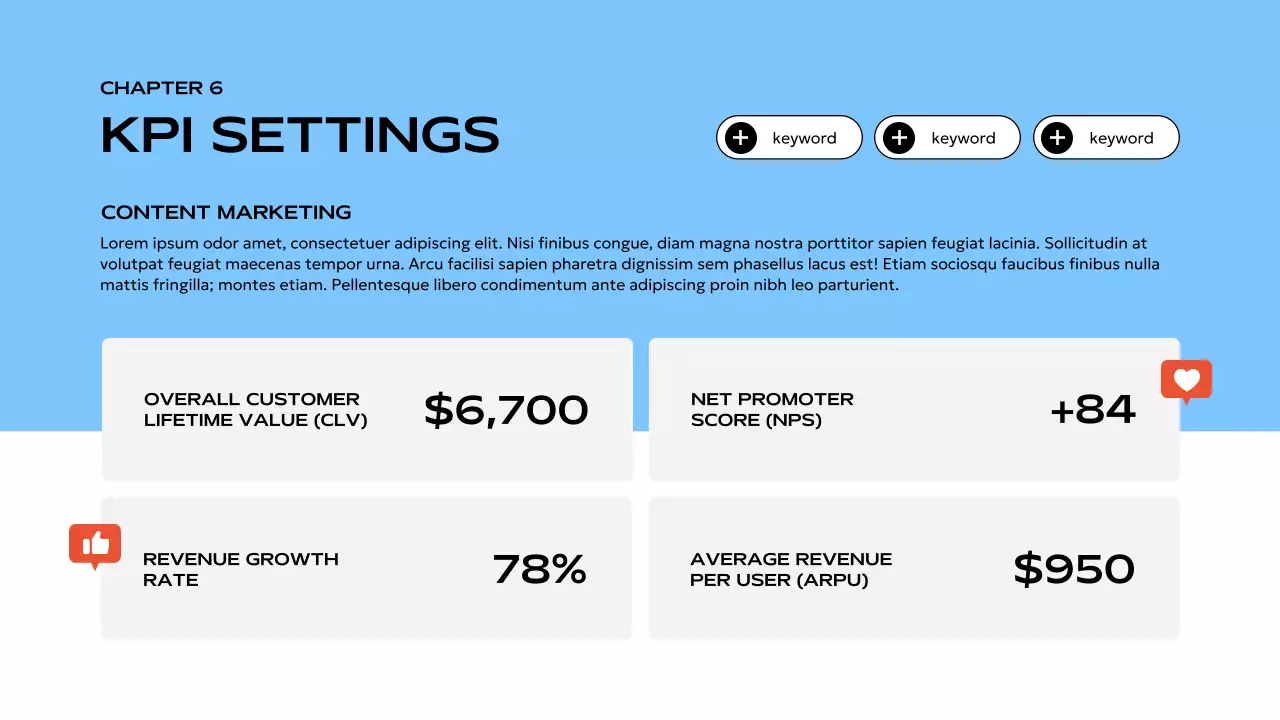Select the +84 score value
The height and width of the screenshot is (720, 1280).
(x=1093, y=410)
